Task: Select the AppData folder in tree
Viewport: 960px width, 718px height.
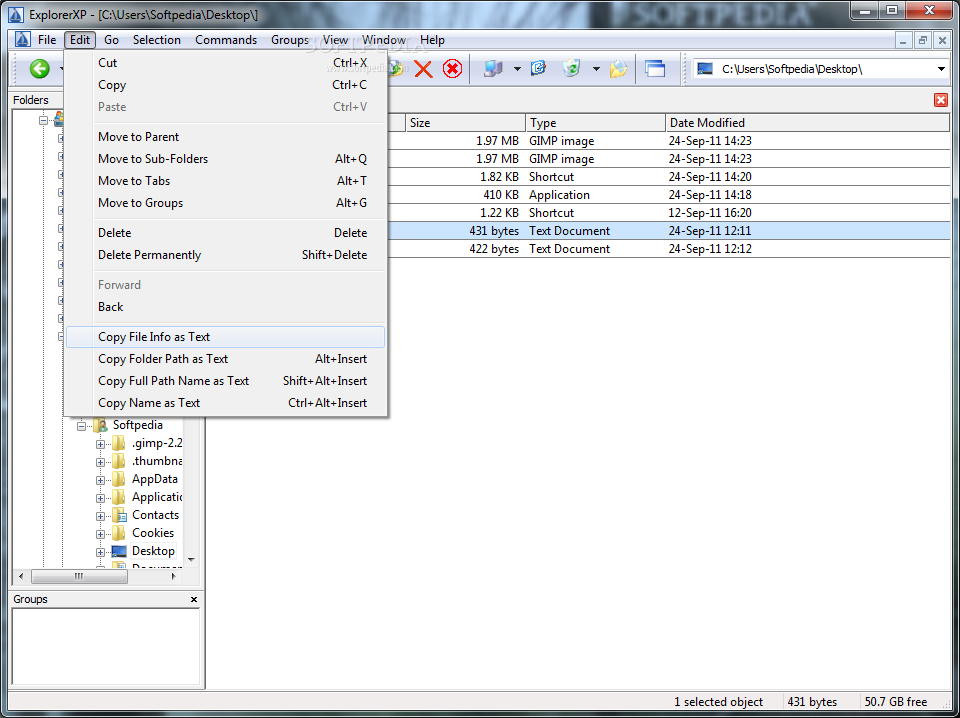Action: (155, 479)
